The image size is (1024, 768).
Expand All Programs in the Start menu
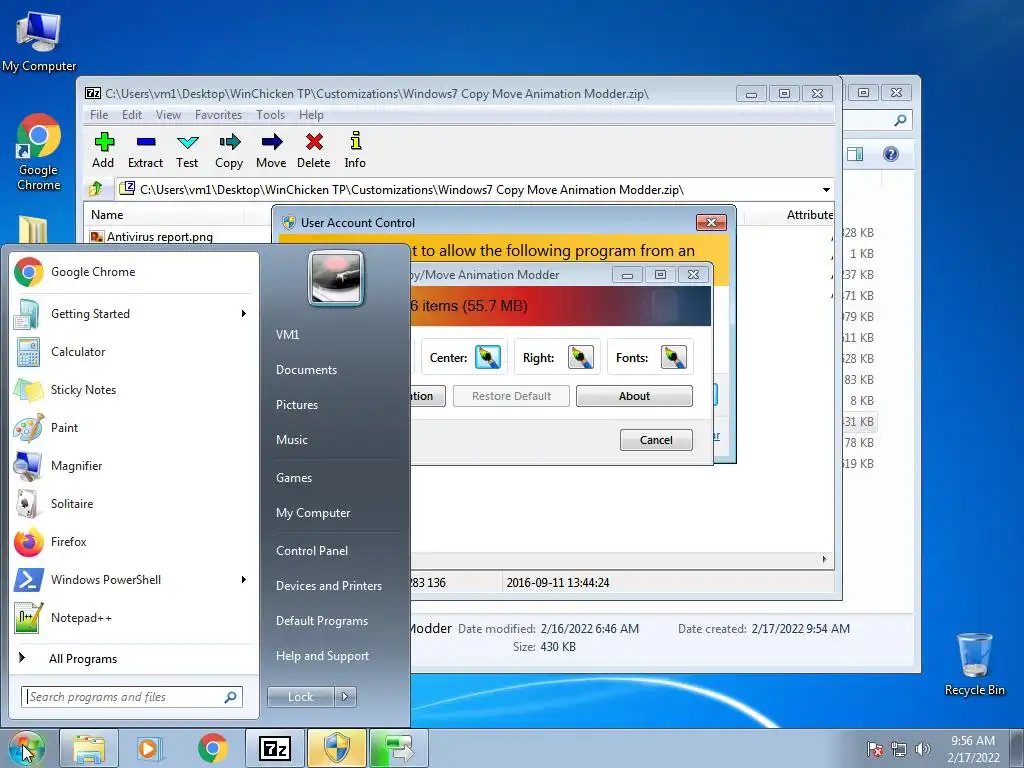[x=133, y=659]
